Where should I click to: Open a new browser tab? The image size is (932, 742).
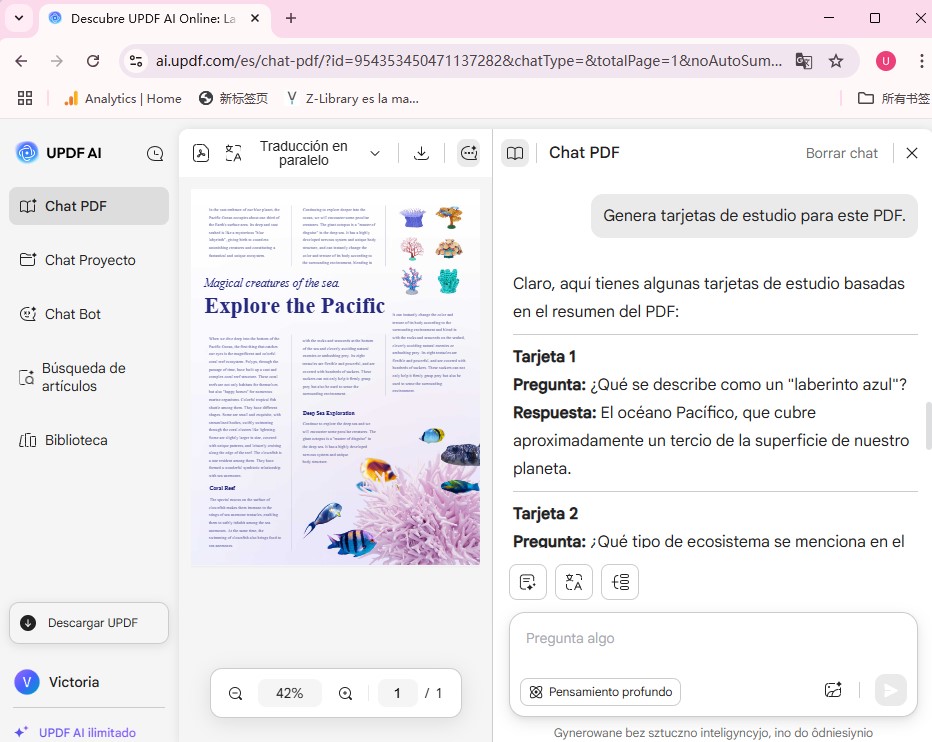291,18
